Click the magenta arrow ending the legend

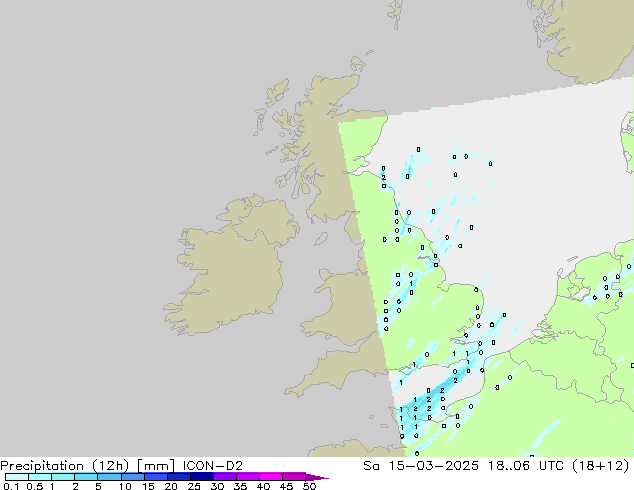[320, 477]
